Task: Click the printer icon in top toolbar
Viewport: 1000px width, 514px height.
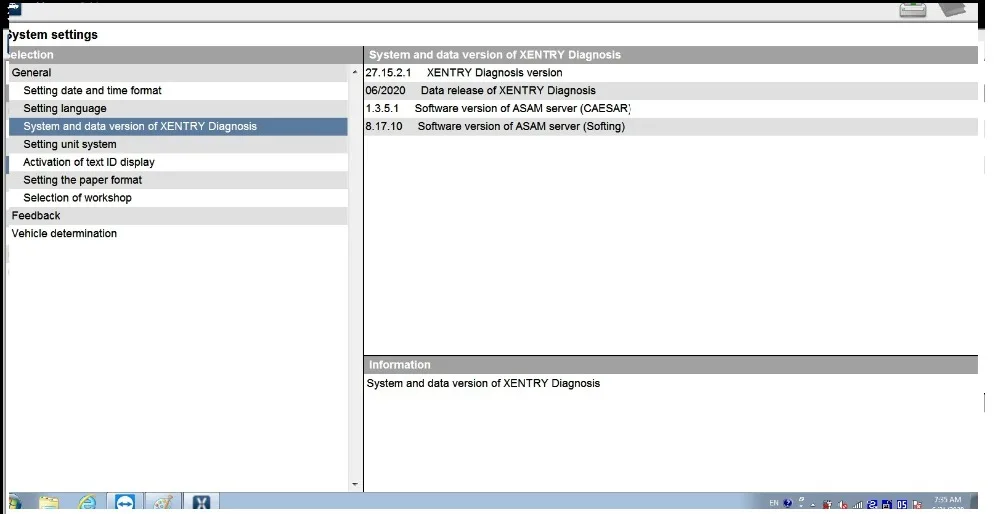Action: pyautogui.click(x=913, y=9)
